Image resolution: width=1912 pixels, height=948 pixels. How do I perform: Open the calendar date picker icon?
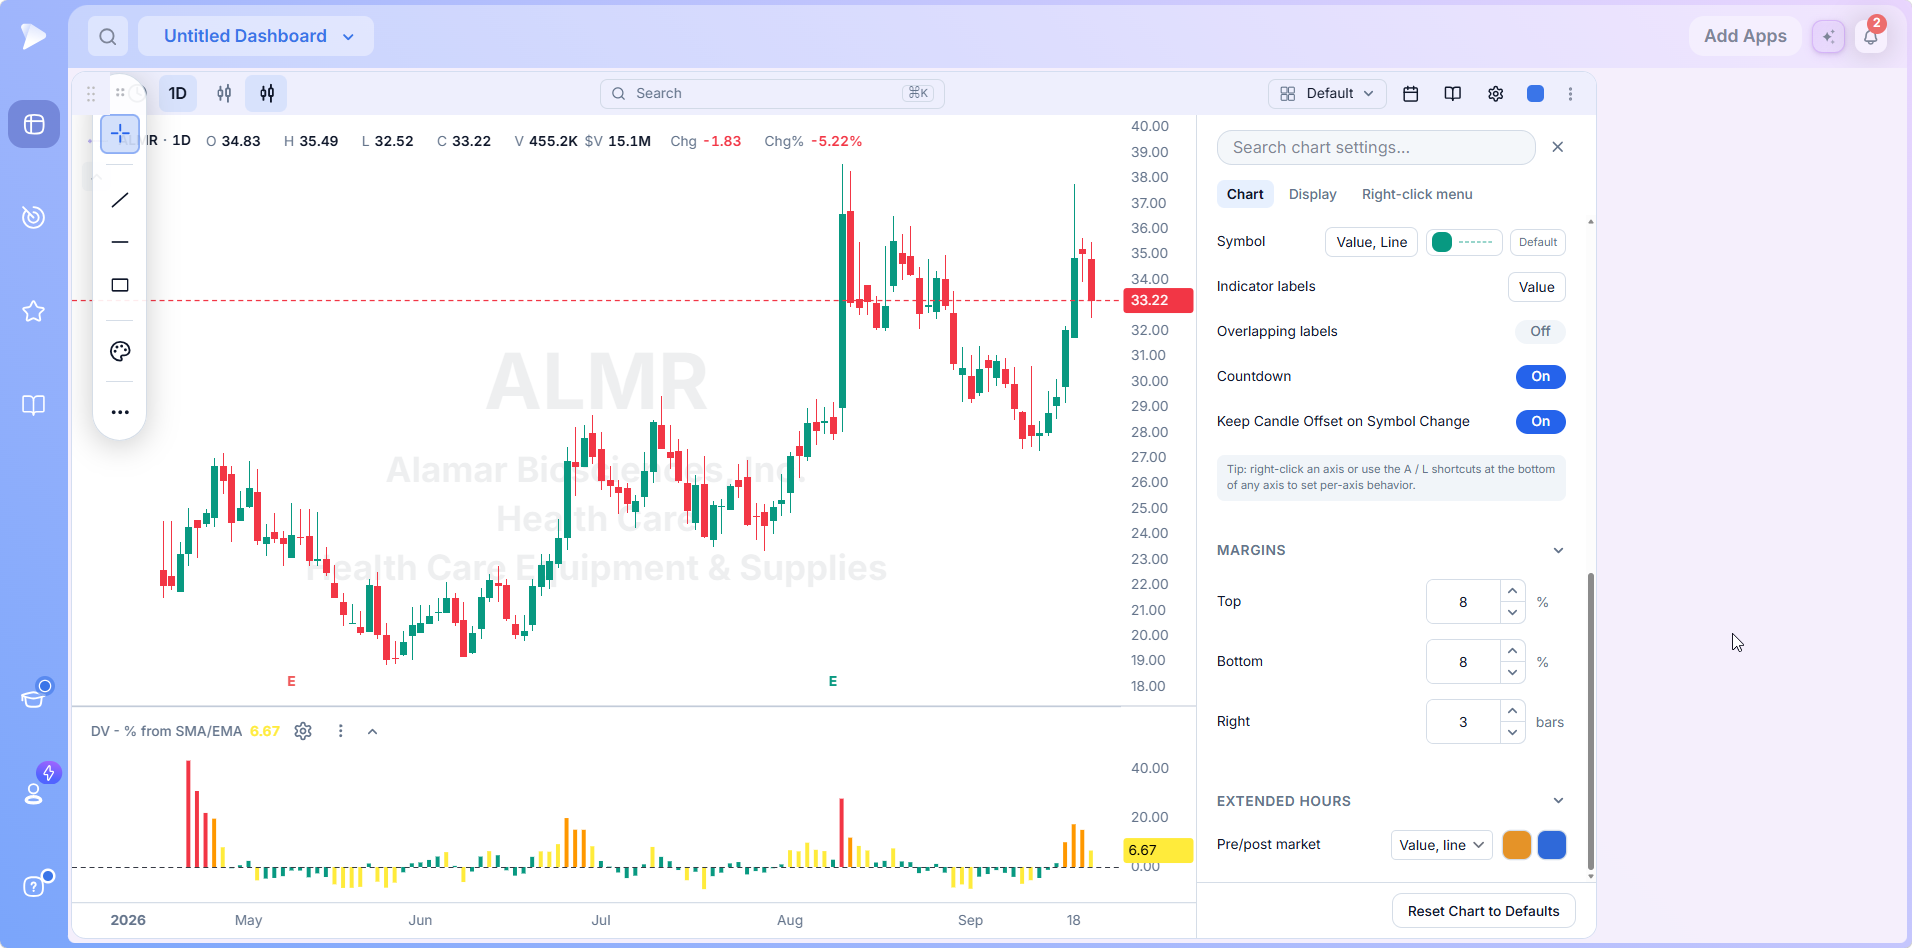(1411, 93)
